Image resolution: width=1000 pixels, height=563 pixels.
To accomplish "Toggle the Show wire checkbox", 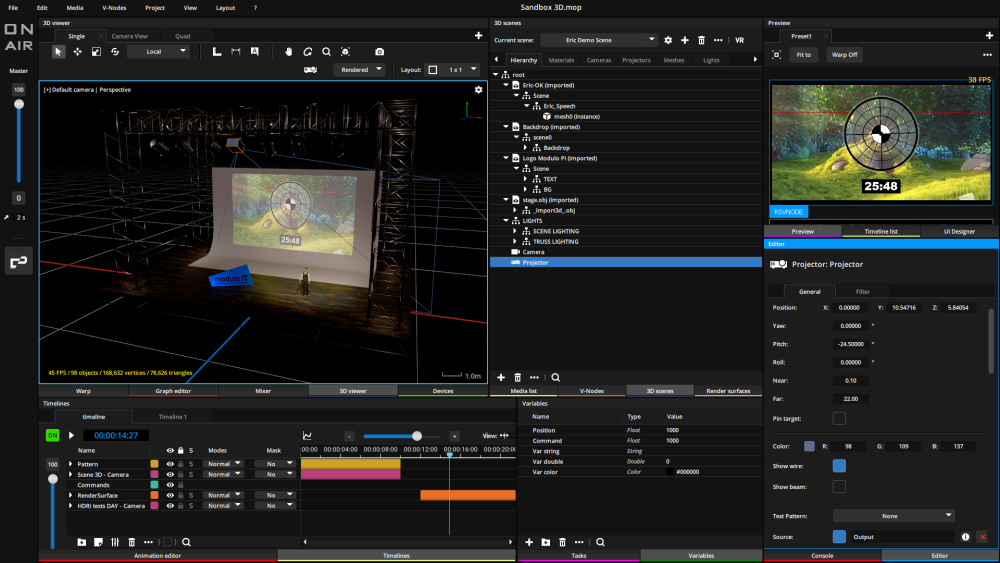I will tap(839, 465).
